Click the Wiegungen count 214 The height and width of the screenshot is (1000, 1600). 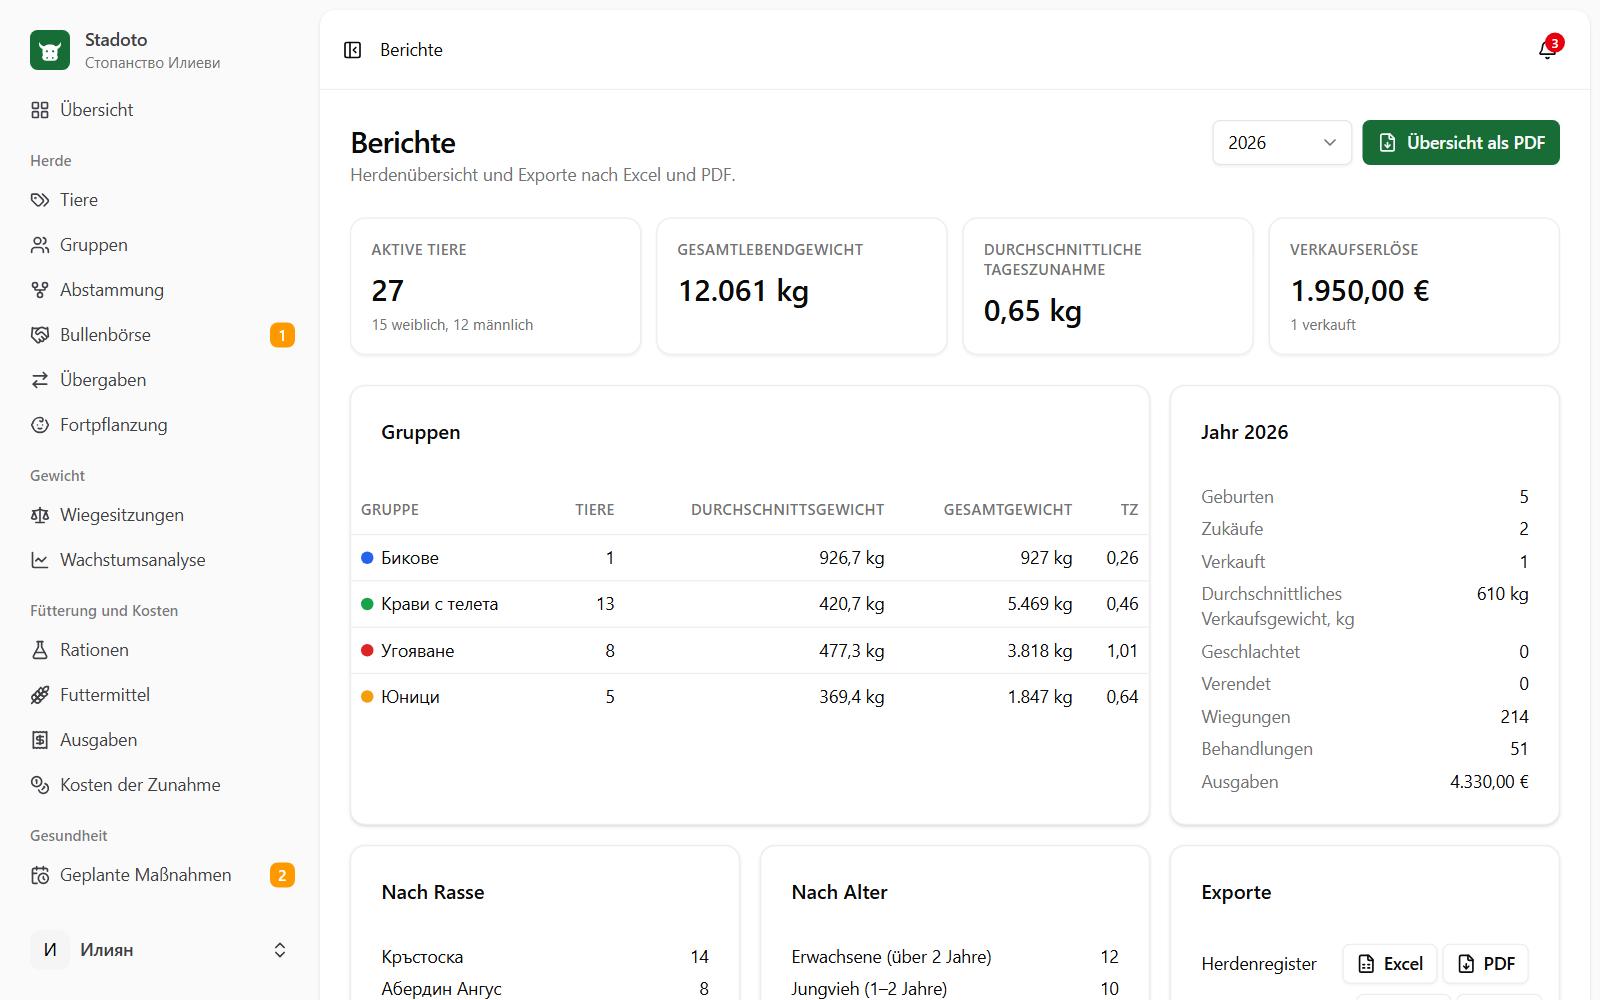[x=1514, y=717]
